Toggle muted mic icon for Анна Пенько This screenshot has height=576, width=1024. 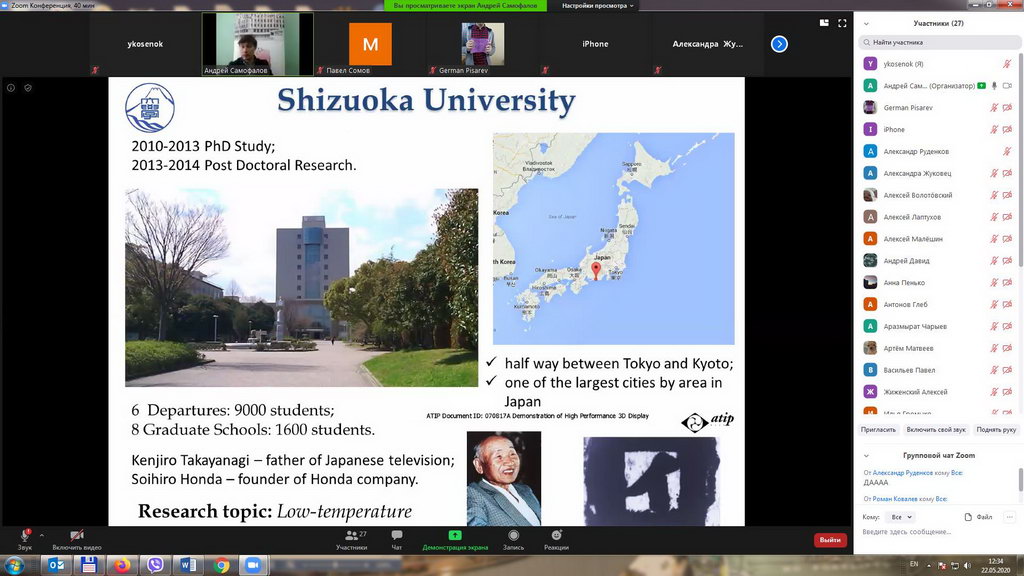tap(994, 283)
